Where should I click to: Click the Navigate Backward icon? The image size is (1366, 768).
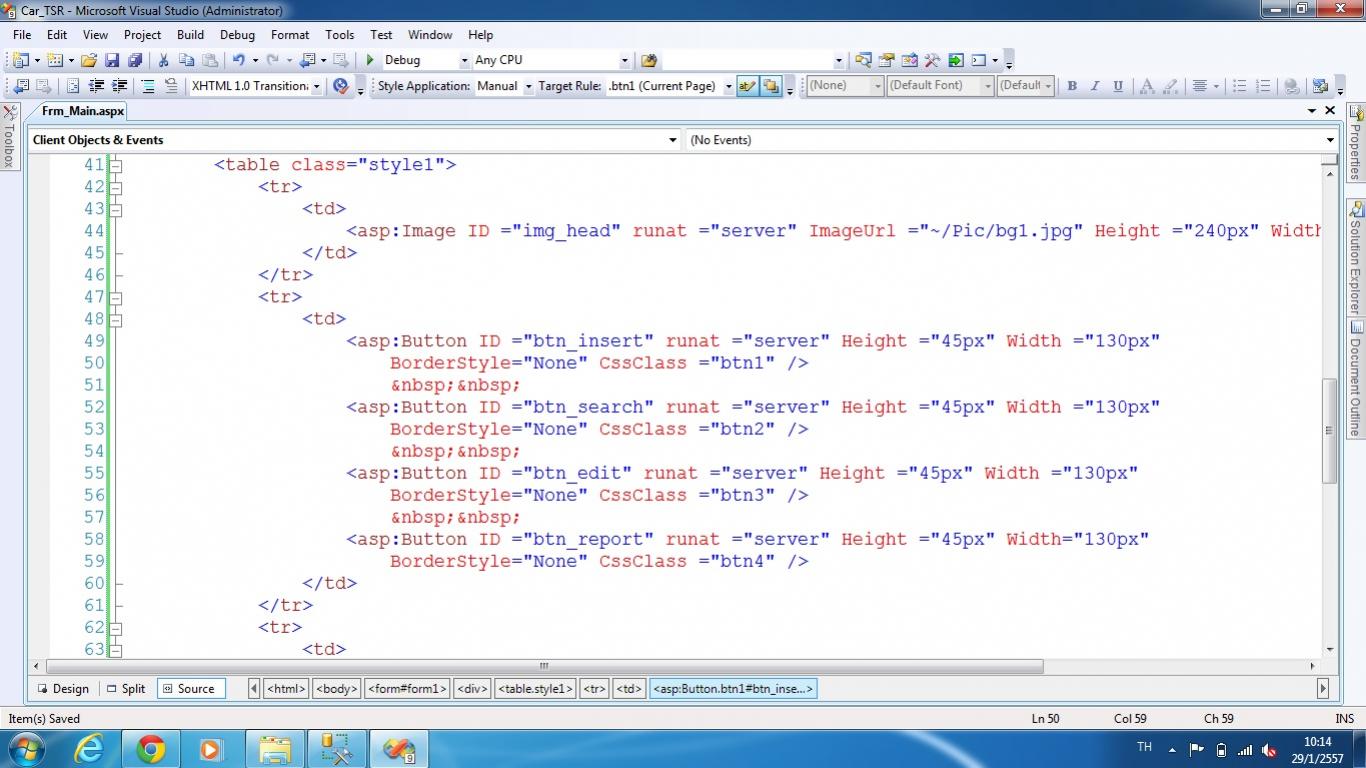[x=307, y=60]
